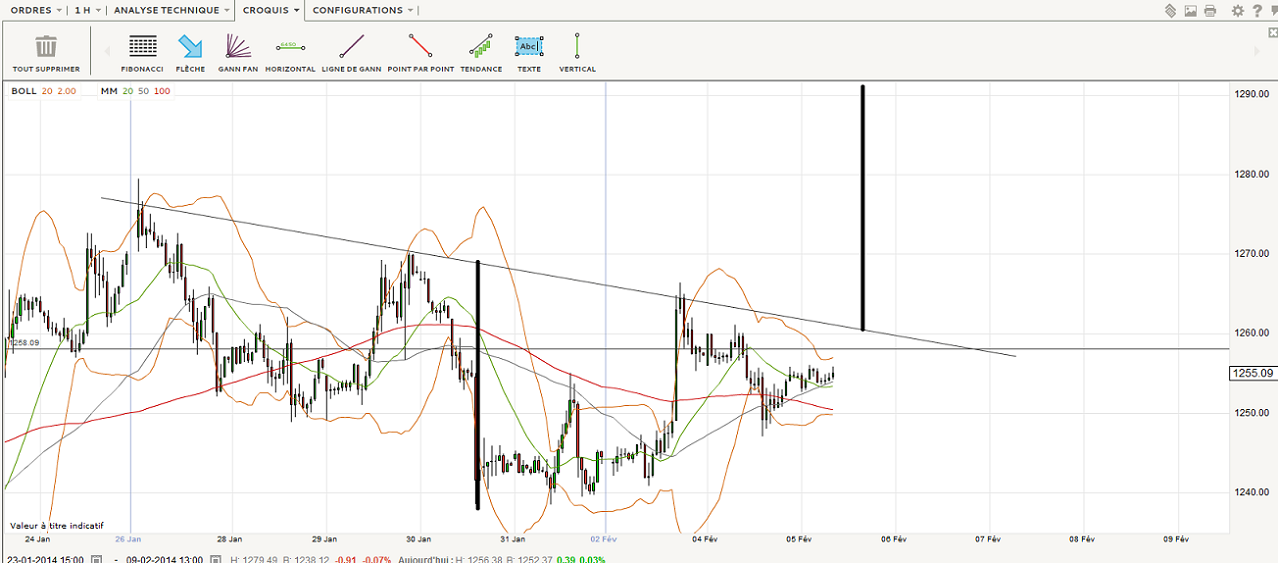Open the Analyse Technique dropdown
The height and width of the screenshot is (563, 1278).
[171, 10]
